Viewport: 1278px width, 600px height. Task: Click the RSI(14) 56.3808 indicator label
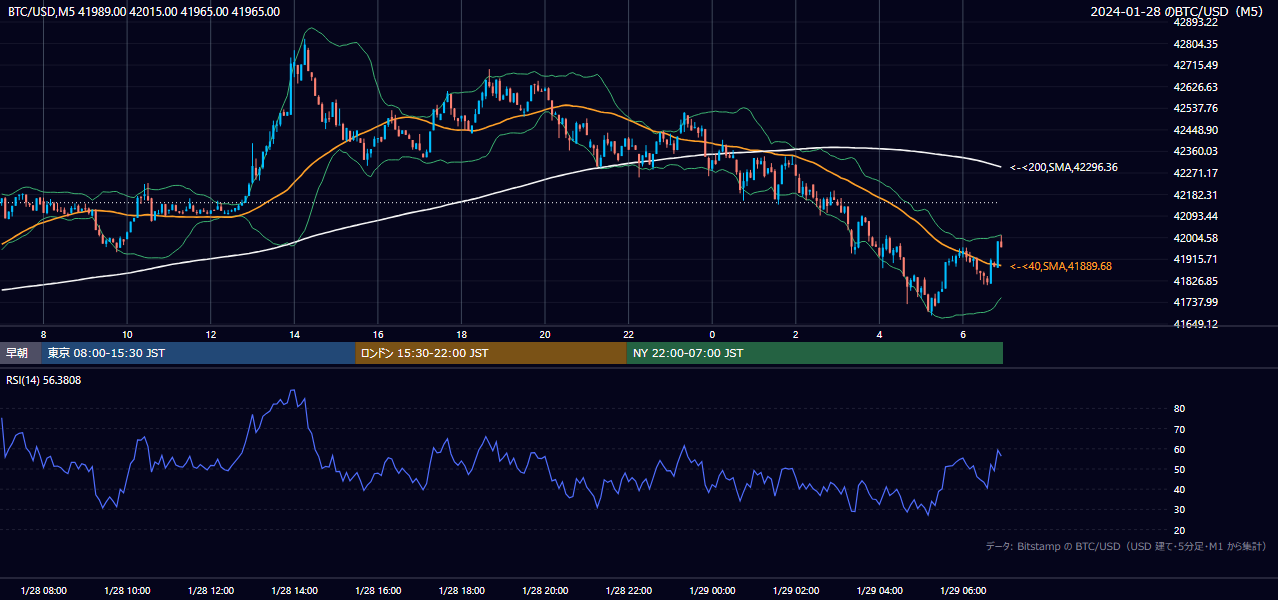(45, 381)
